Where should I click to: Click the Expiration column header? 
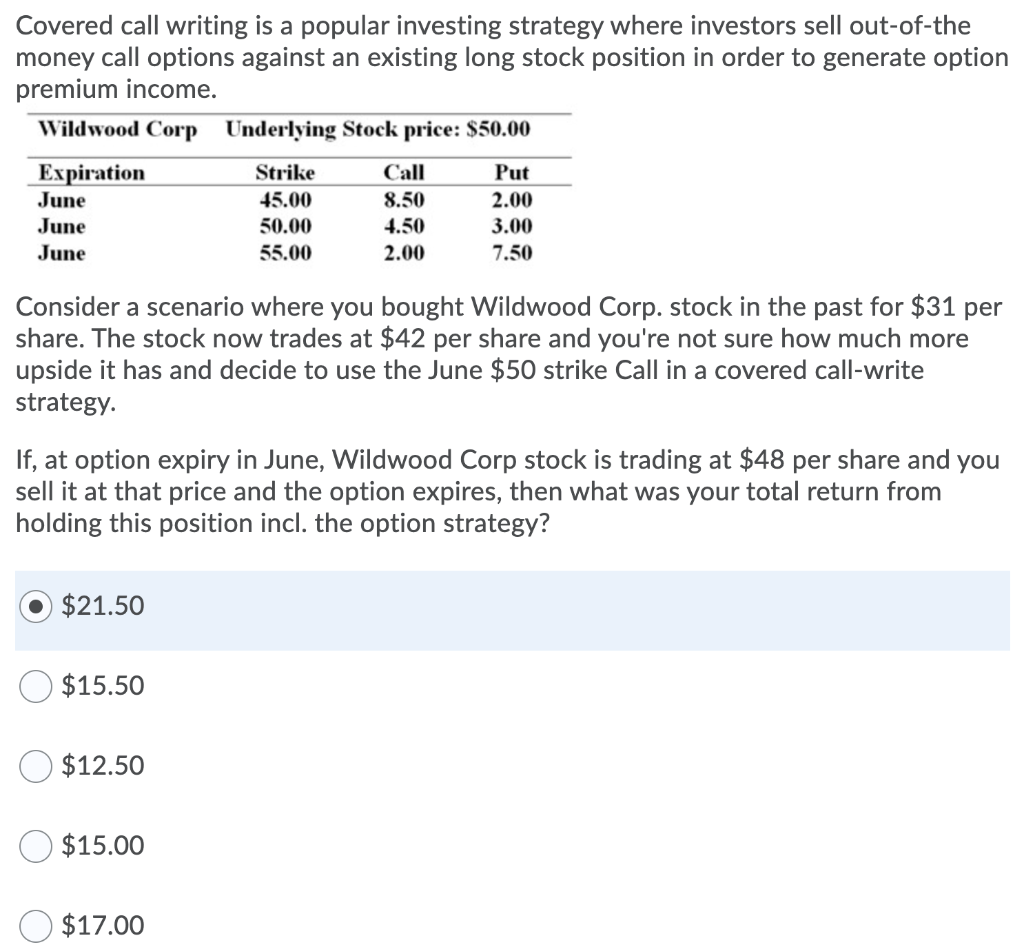click(91, 172)
